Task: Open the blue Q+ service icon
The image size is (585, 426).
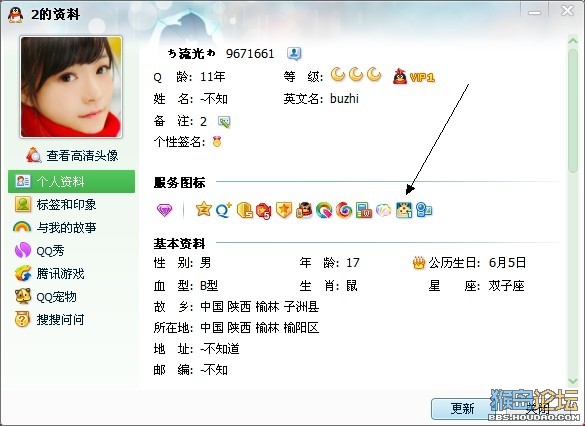Action: point(223,210)
